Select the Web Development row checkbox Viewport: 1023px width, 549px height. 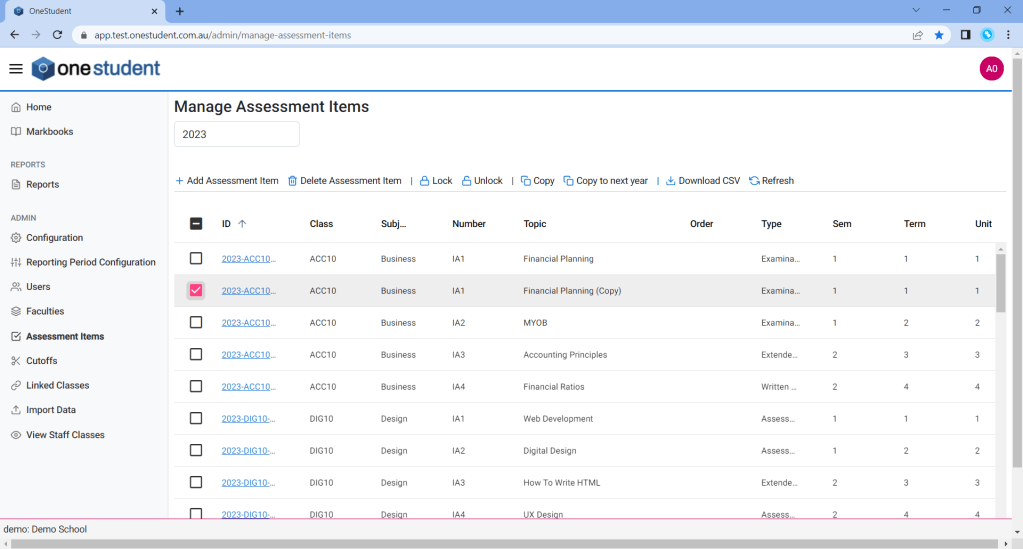coord(196,419)
